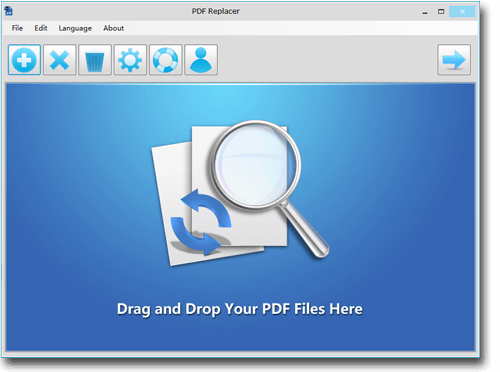Screen dimensions: 500x372
Task: Open help using the lifebuoy icon
Action: pyautogui.click(x=166, y=60)
